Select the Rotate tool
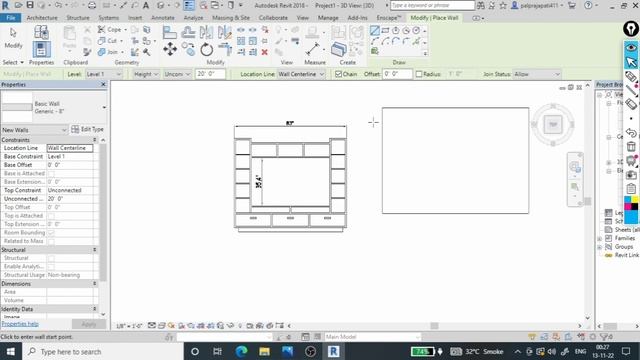 (207, 49)
